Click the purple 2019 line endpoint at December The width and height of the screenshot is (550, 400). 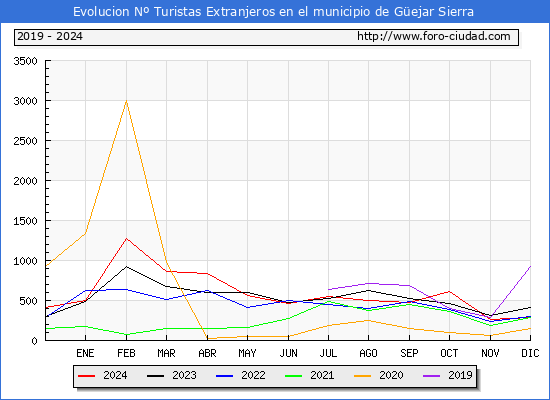click(x=530, y=267)
